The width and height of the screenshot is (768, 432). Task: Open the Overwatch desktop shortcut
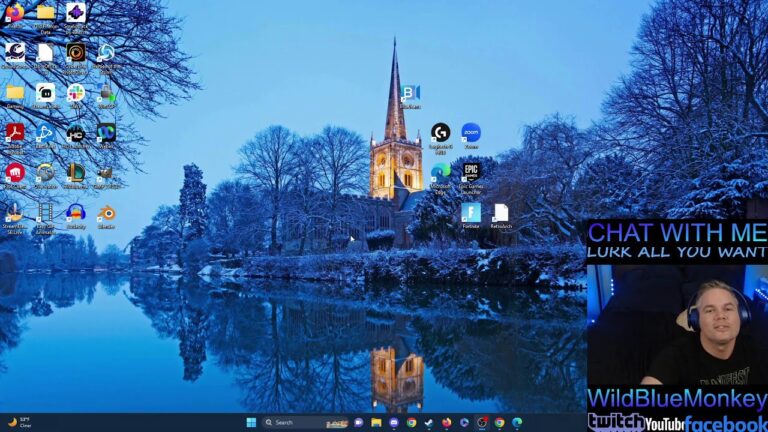[x=45, y=176]
